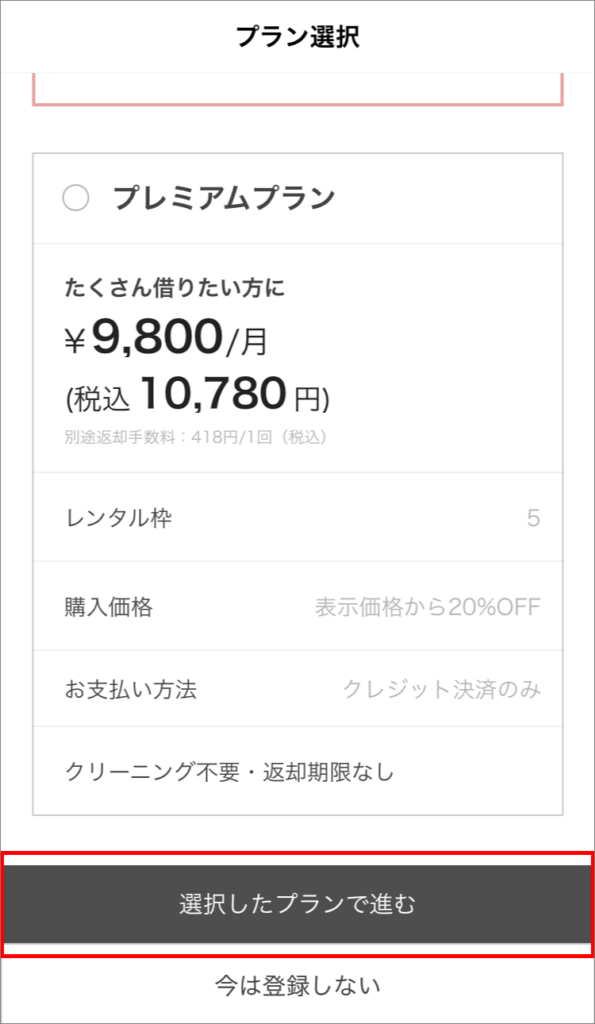The image size is (595, 1024).
Task: Select the 購入価格 row label
Action: pos(109,608)
